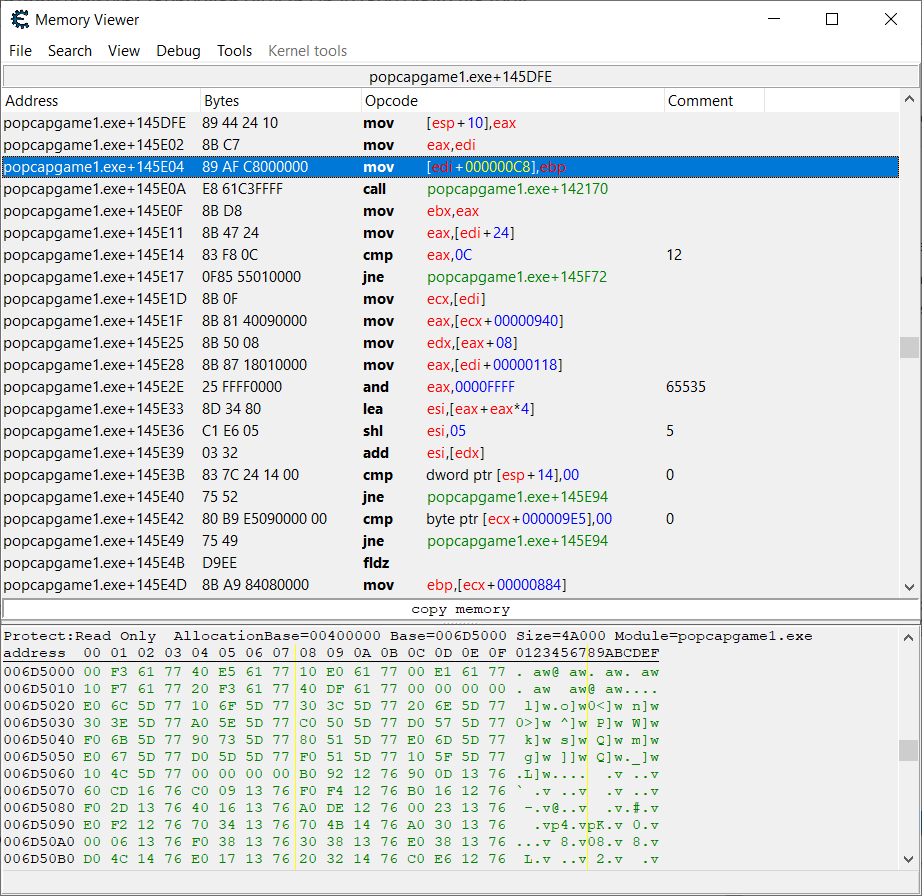Image resolution: width=922 pixels, height=896 pixels.
Task: Select the mov eax,[edi+00000118] row
Action: (450, 365)
